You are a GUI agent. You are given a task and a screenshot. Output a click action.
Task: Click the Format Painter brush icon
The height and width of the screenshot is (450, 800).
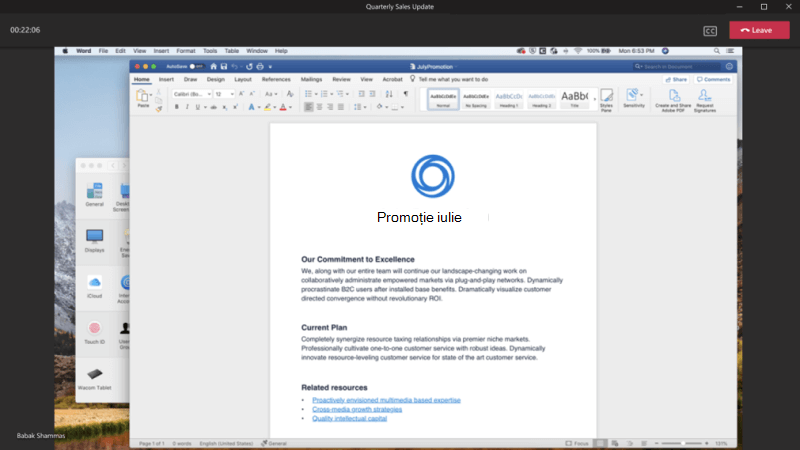[159, 109]
